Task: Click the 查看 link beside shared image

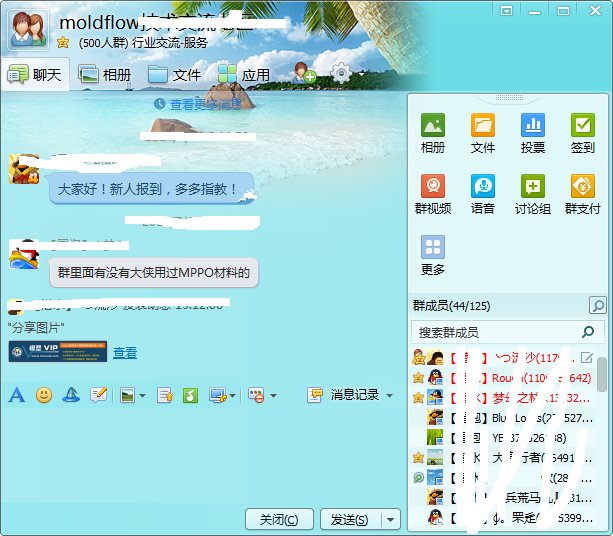Action: point(125,353)
